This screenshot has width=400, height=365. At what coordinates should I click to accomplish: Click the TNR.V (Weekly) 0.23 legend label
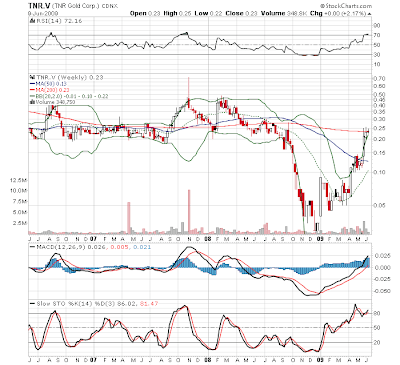pyautogui.click(x=69, y=77)
